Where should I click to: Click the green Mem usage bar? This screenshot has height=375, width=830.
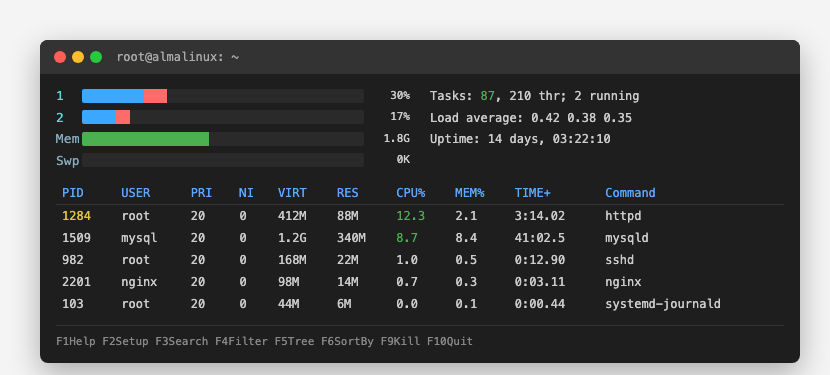pyautogui.click(x=146, y=139)
